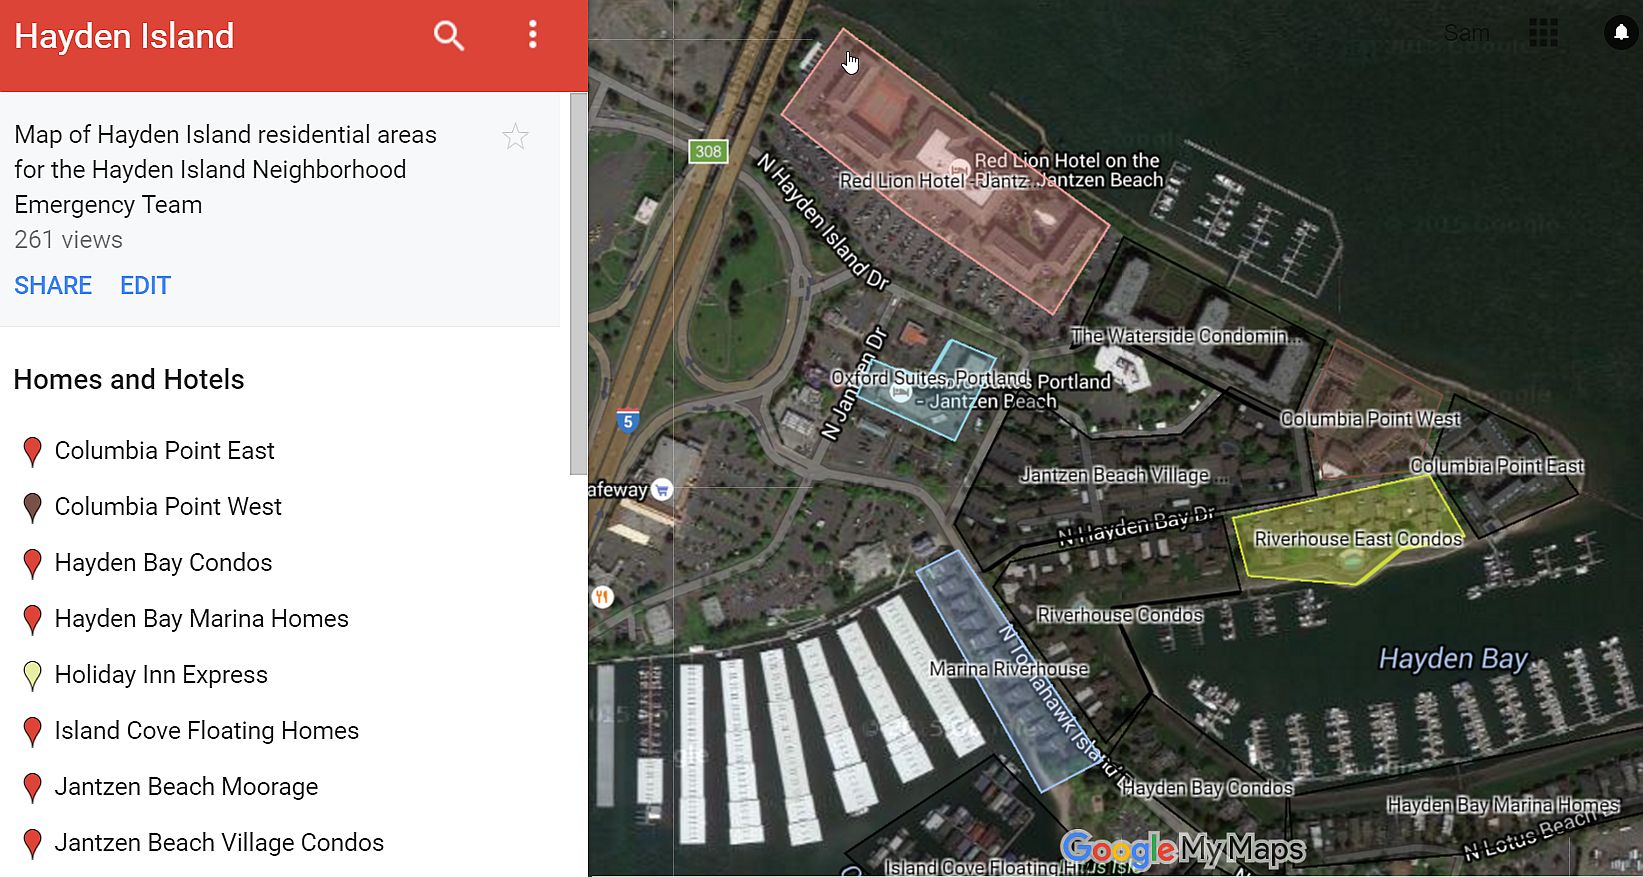
Task: Click Hayden Bay Condos map label
Action: (1207, 788)
